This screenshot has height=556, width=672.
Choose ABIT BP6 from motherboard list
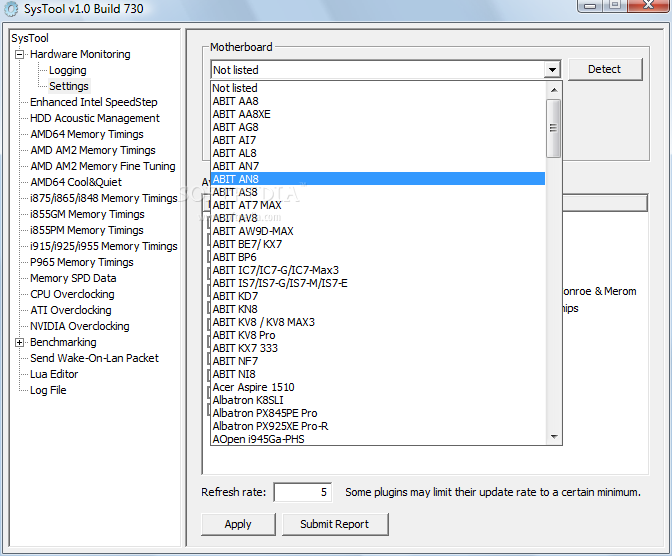coord(378,257)
